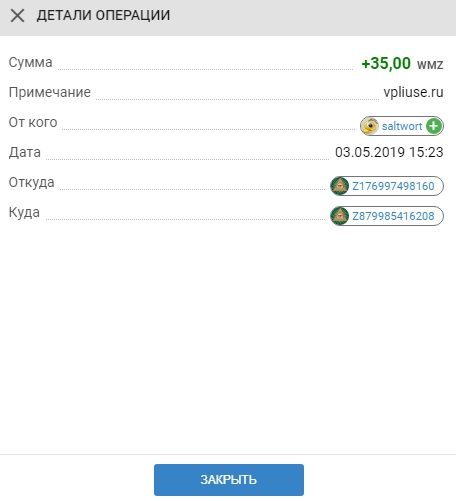
Task: Add saltwort to contacts via green plus
Action: 434,126
